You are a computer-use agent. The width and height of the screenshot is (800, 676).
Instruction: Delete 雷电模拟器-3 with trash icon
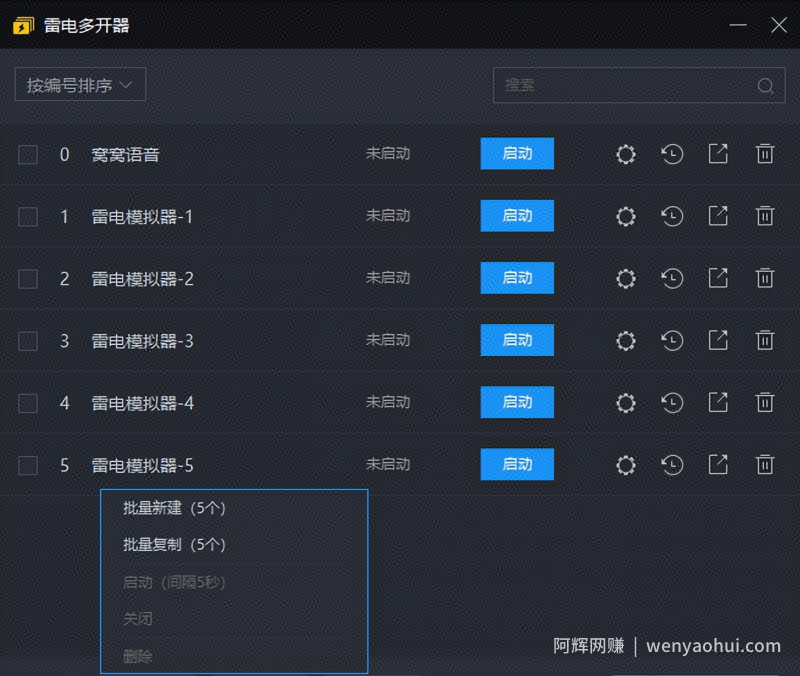click(764, 340)
